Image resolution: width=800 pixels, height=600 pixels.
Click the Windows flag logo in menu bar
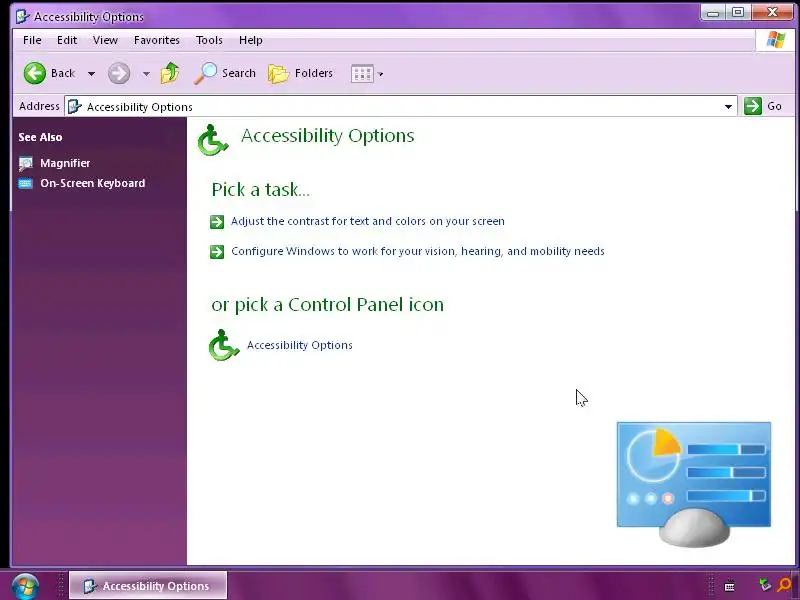pyautogui.click(x=776, y=40)
